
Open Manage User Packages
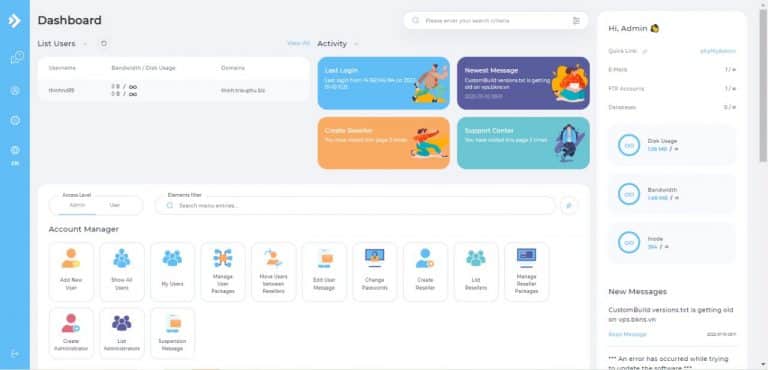coord(223,271)
